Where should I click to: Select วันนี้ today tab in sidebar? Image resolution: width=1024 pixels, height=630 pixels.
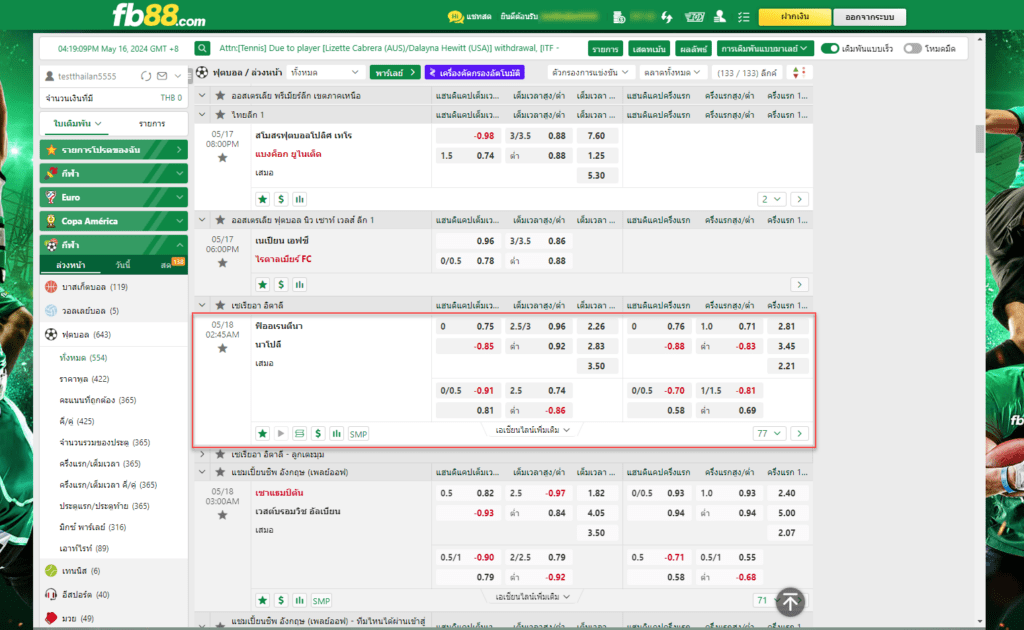122,265
